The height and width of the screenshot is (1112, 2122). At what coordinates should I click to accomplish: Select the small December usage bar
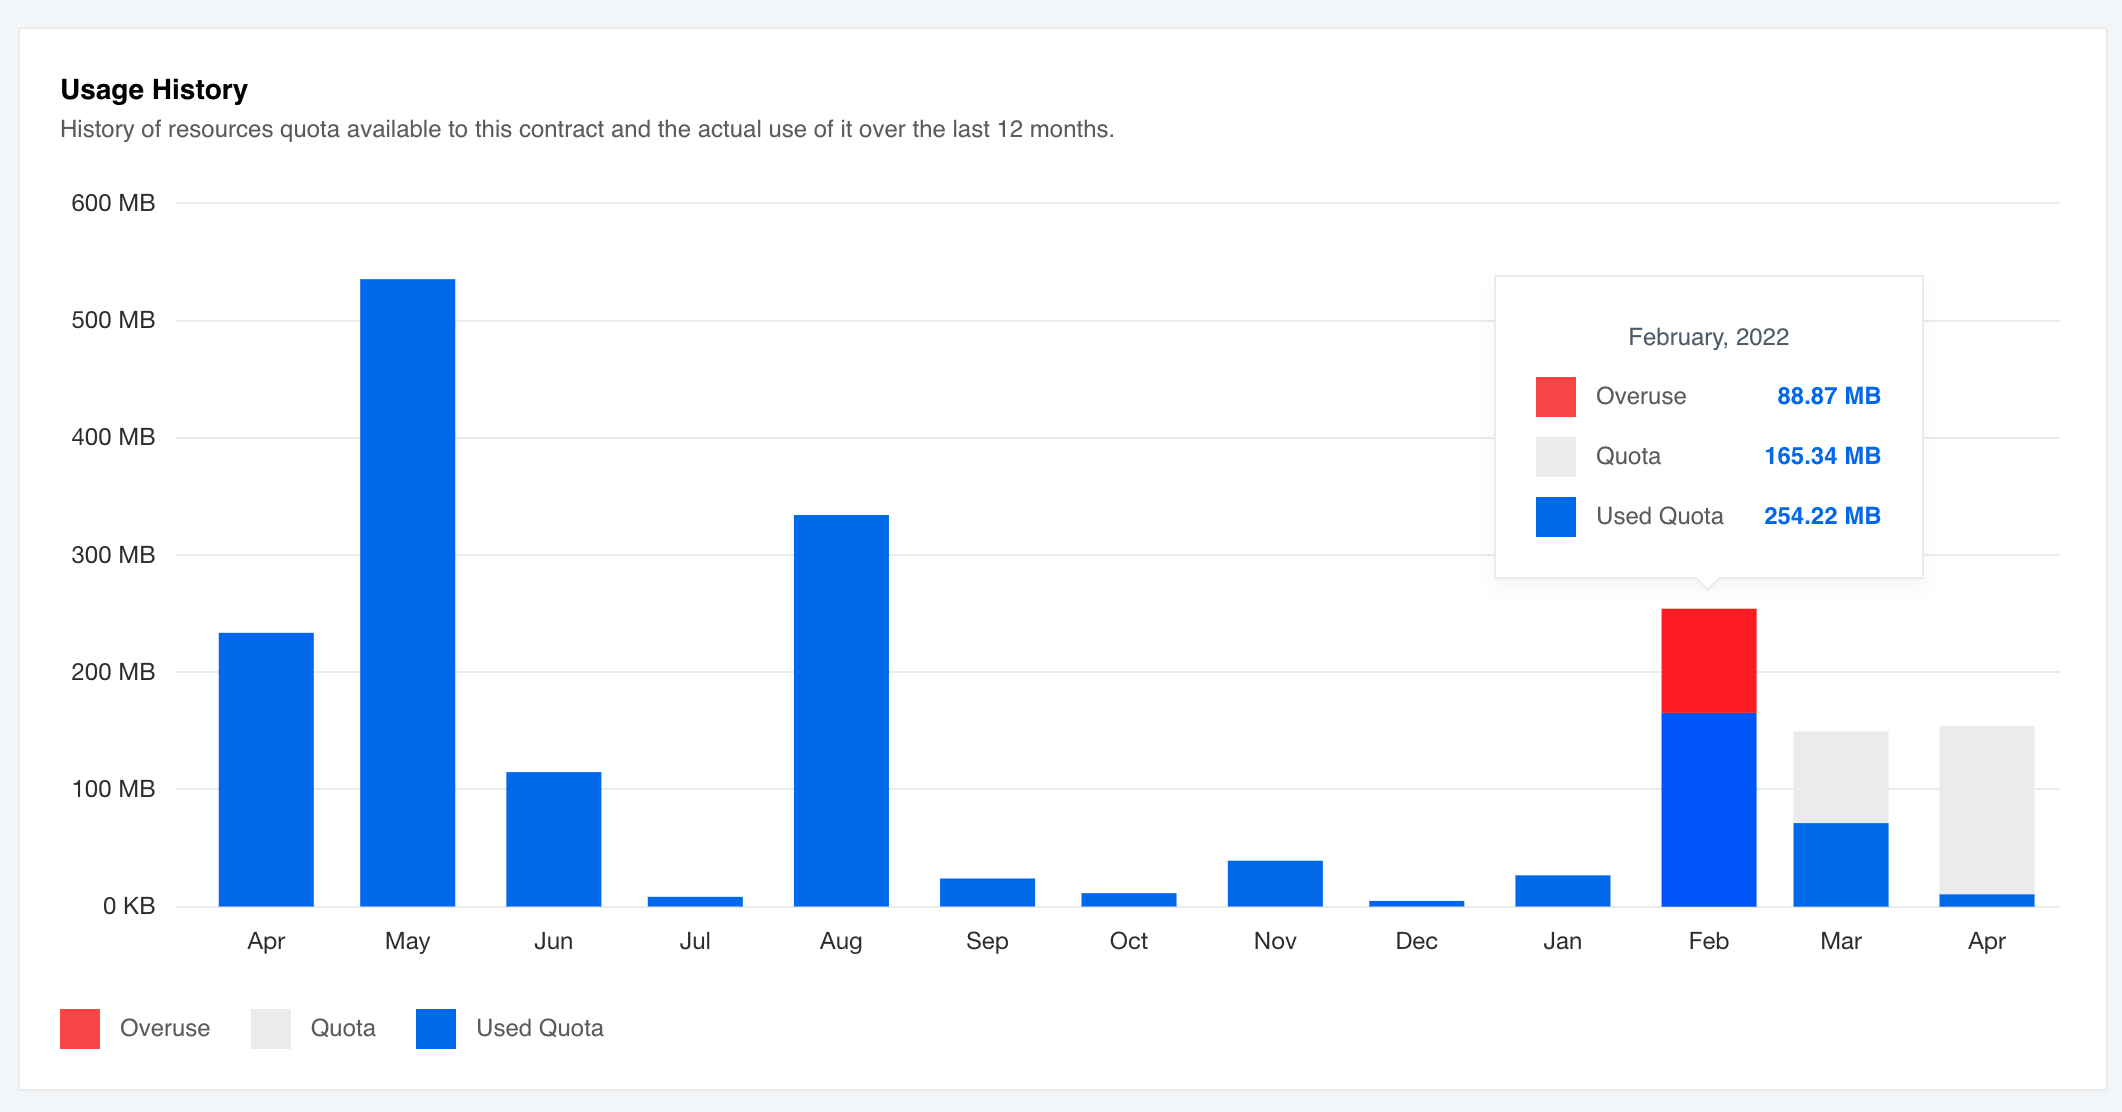click(x=1416, y=902)
